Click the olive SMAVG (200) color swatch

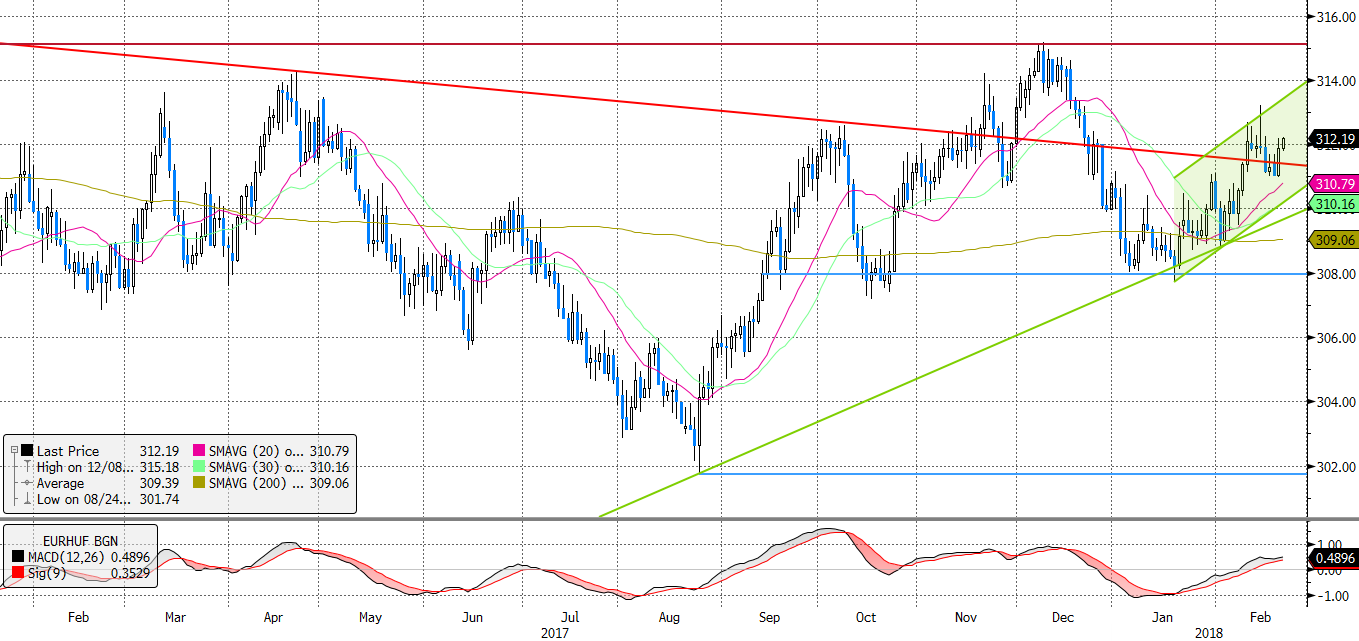coord(199,483)
